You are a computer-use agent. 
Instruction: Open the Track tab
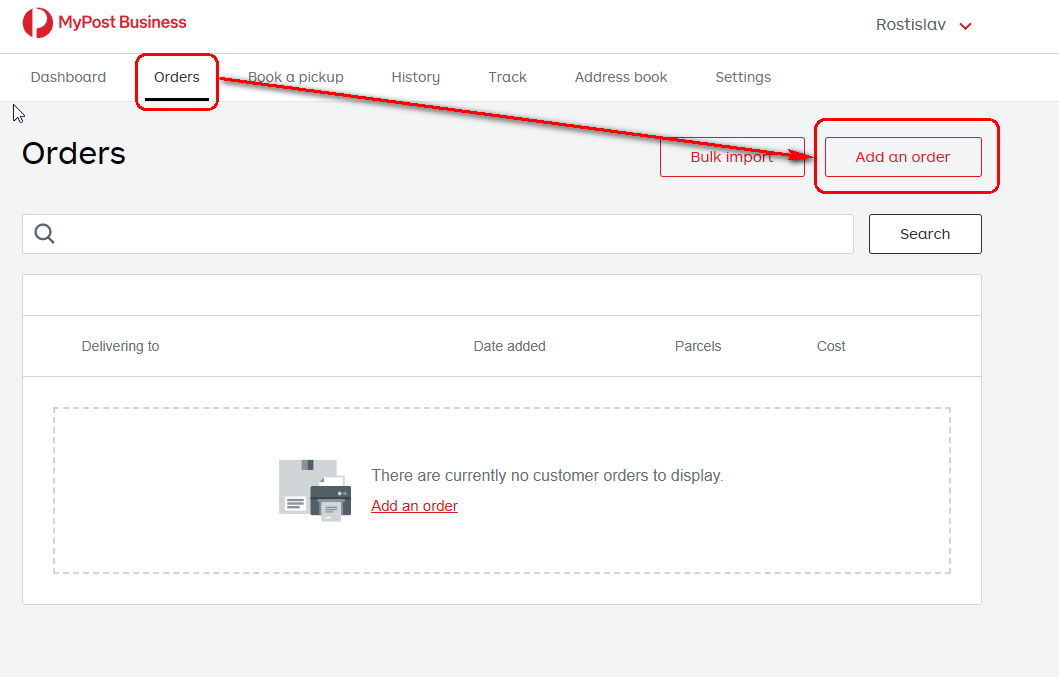click(x=507, y=77)
